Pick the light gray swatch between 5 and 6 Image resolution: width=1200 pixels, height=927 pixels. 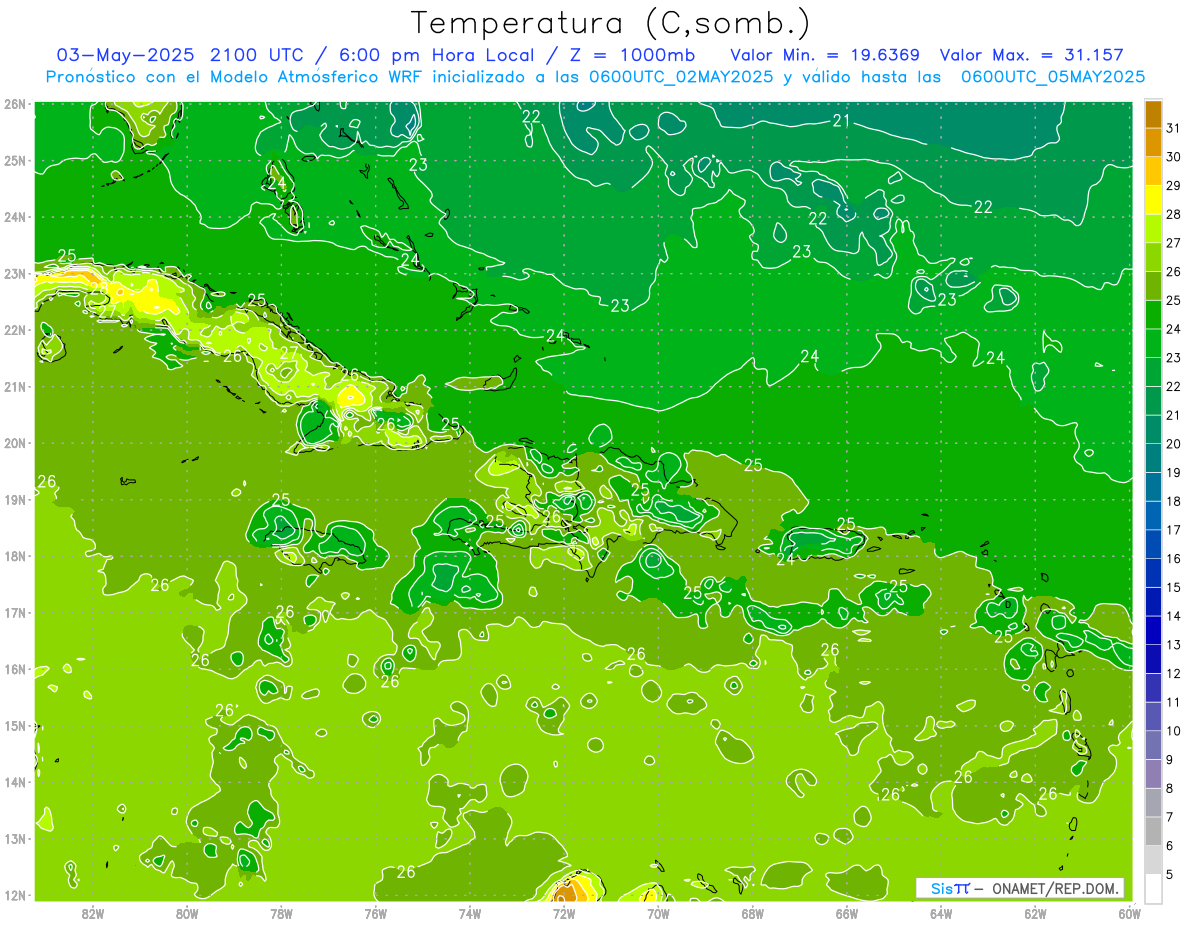1153,861
